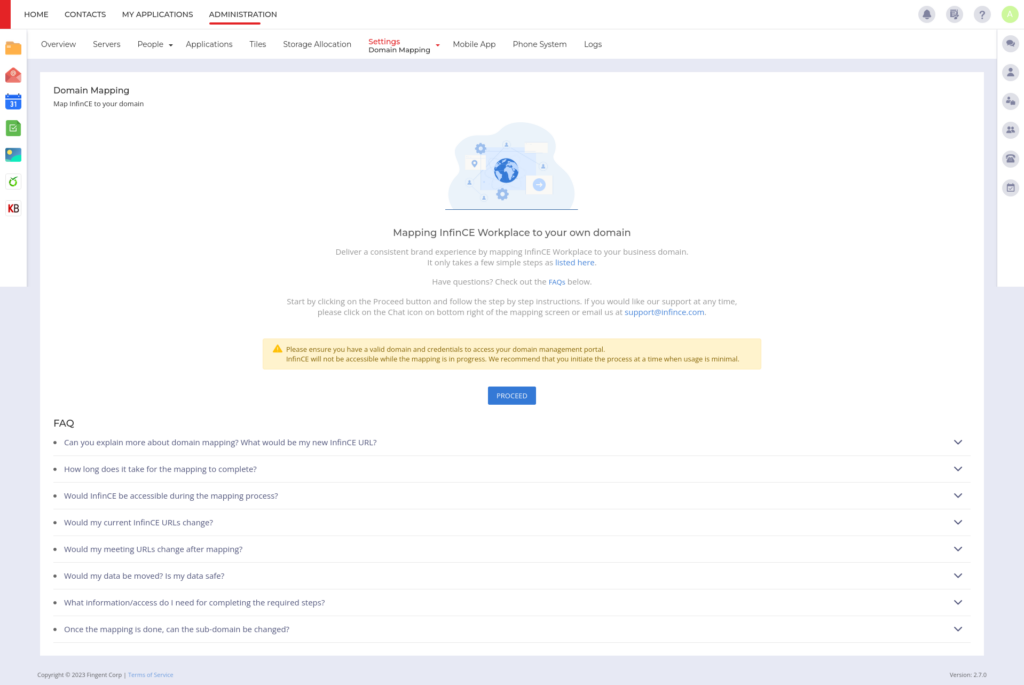Viewport: 1024px width, 685px height.
Task: Open the chat bubbles icon in right sidebar
Action: coord(1010,44)
